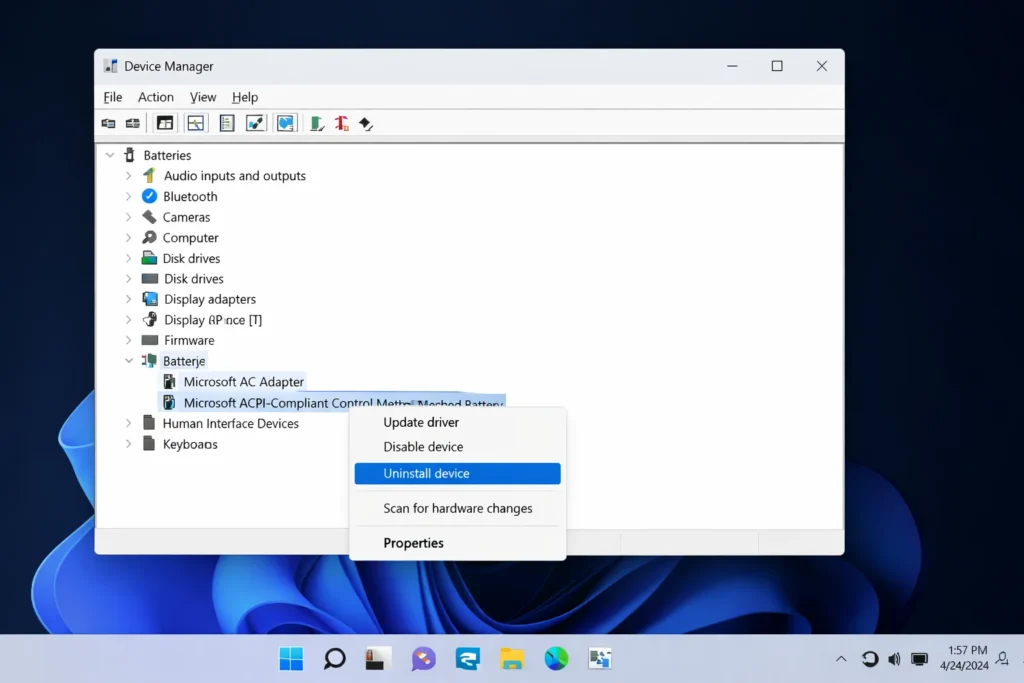Choose Properties from the context menu

click(x=414, y=542)
